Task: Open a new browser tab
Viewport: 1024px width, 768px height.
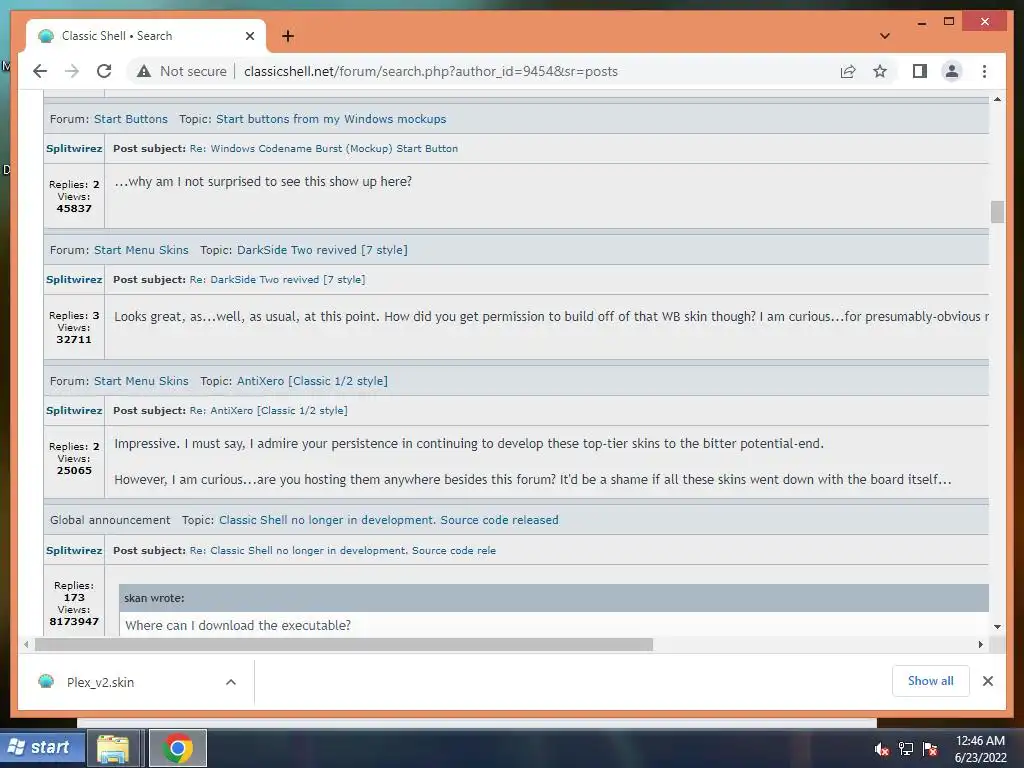Action: click(x=288, y=36)
